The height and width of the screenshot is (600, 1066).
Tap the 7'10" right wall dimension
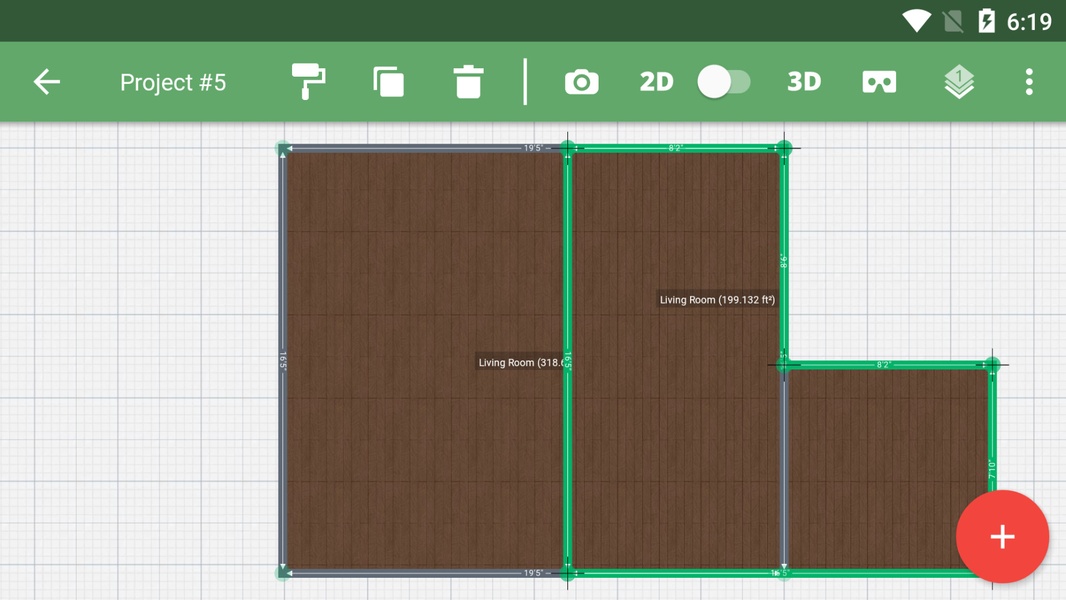coord(992,469)
